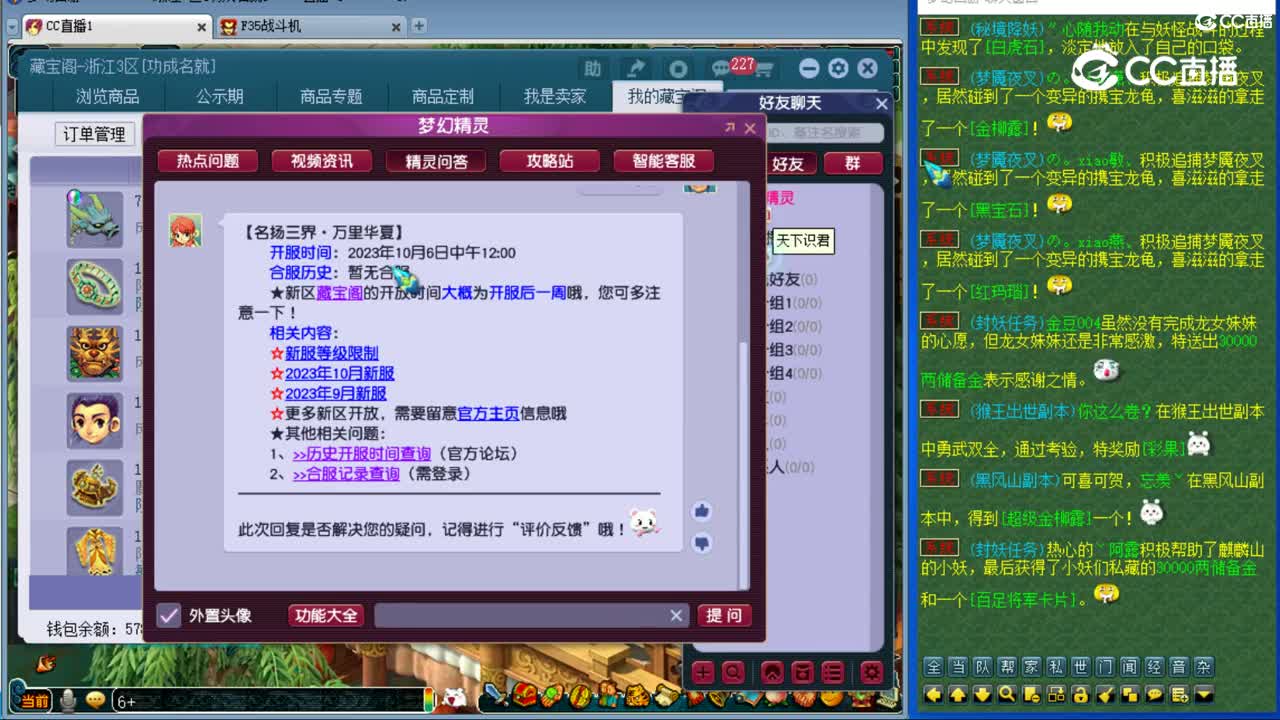Toggle the 全 chat channel filter
This screenshot has width=1280, height=720.
click(x=933, y=667)
